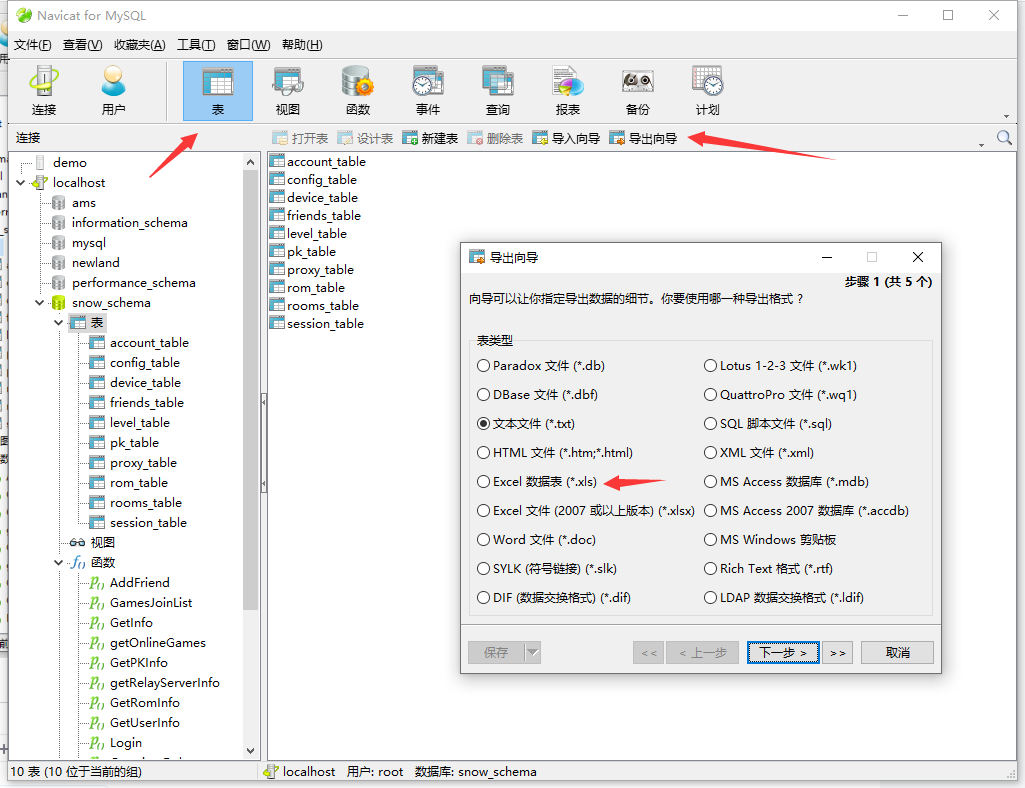Click the connection tree vertical scrollbar
Screen dimensions: 1025x788
tap(250, 389)
